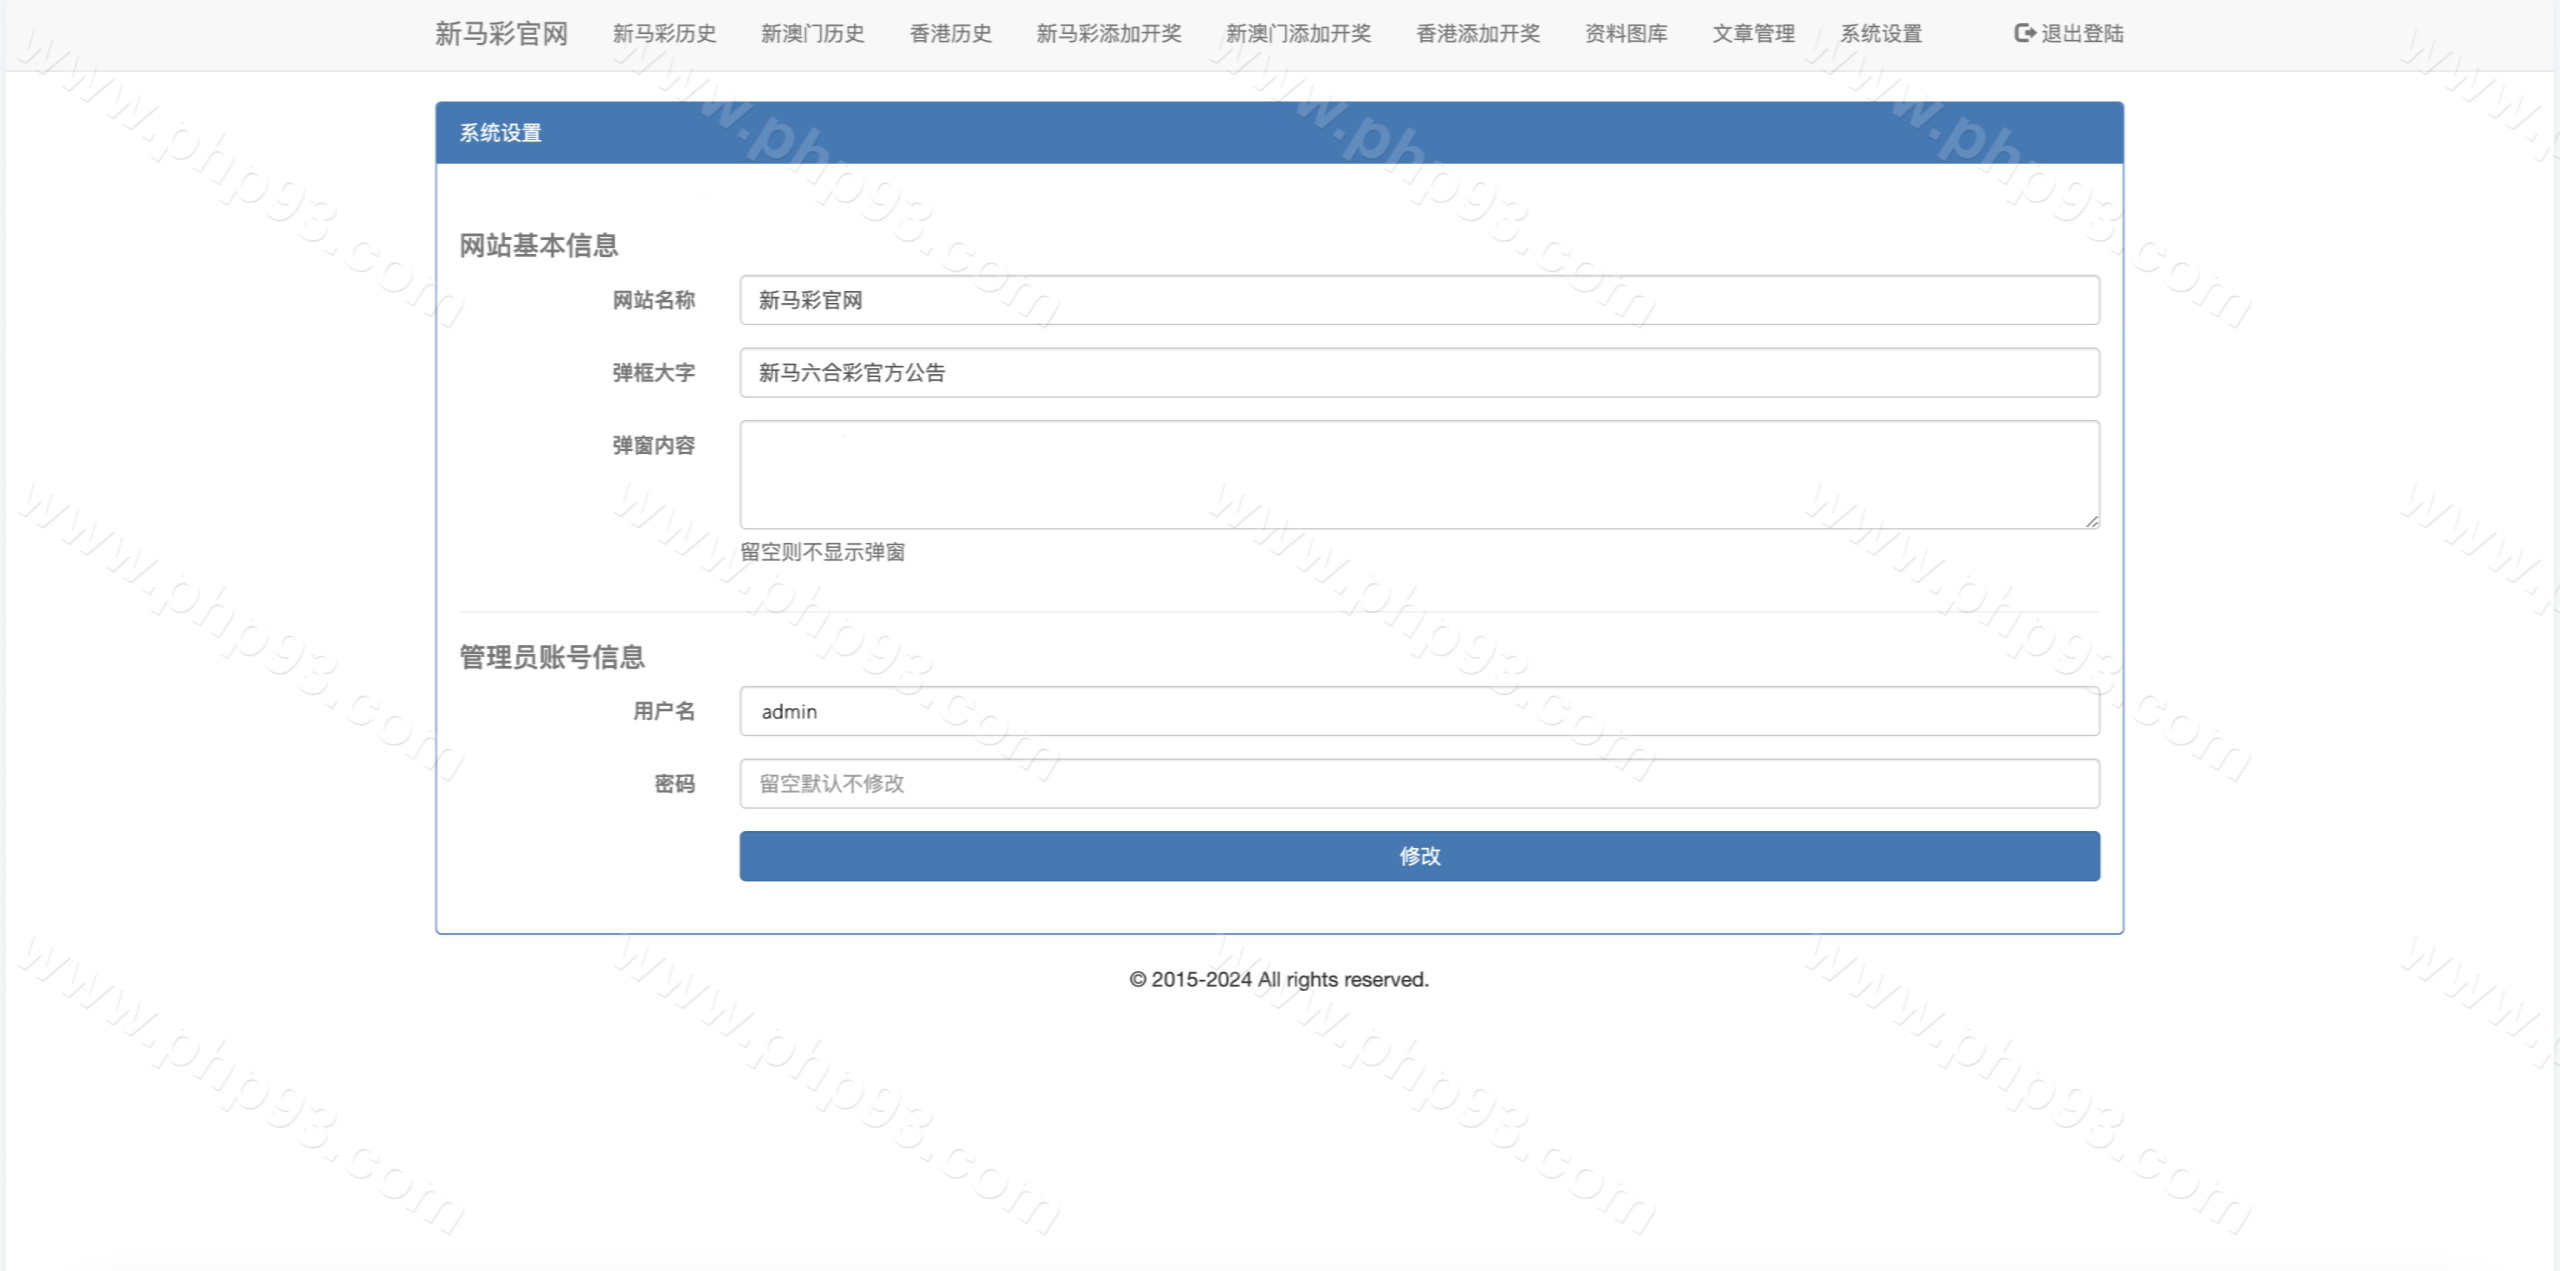The height and width of the screenshot is (1271, 2560).
Task: Open 新马彩添加开奖 in the navbar
Action: coord(1108,33)
